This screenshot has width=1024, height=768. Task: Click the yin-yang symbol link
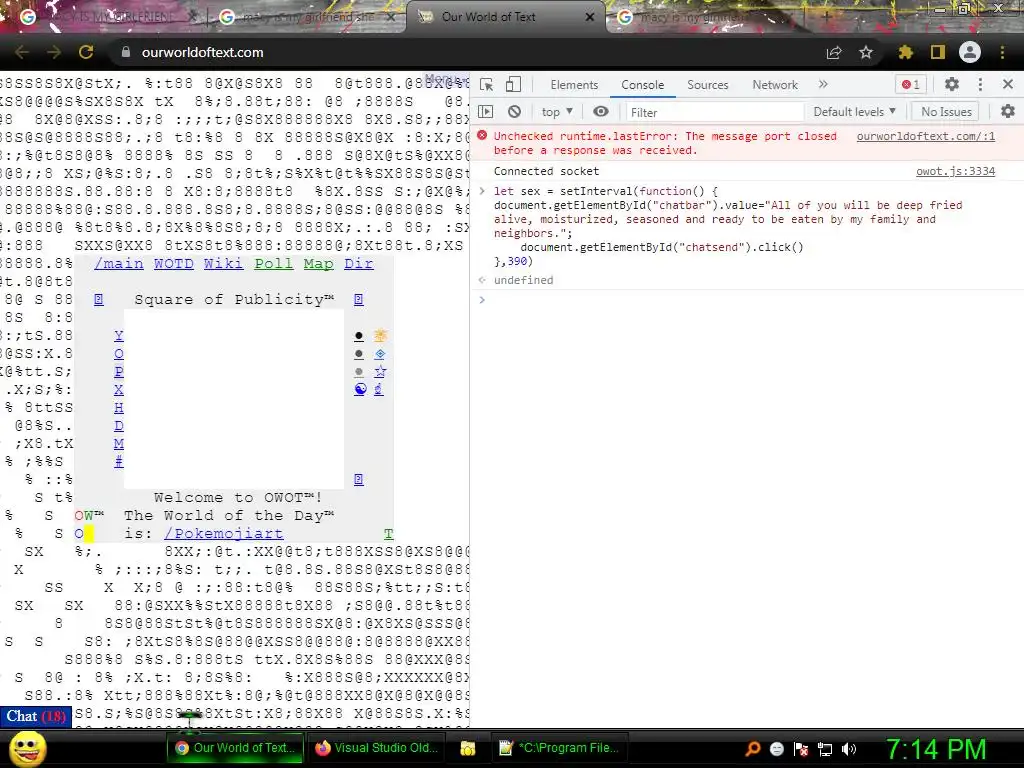click(x=360, y=389)
